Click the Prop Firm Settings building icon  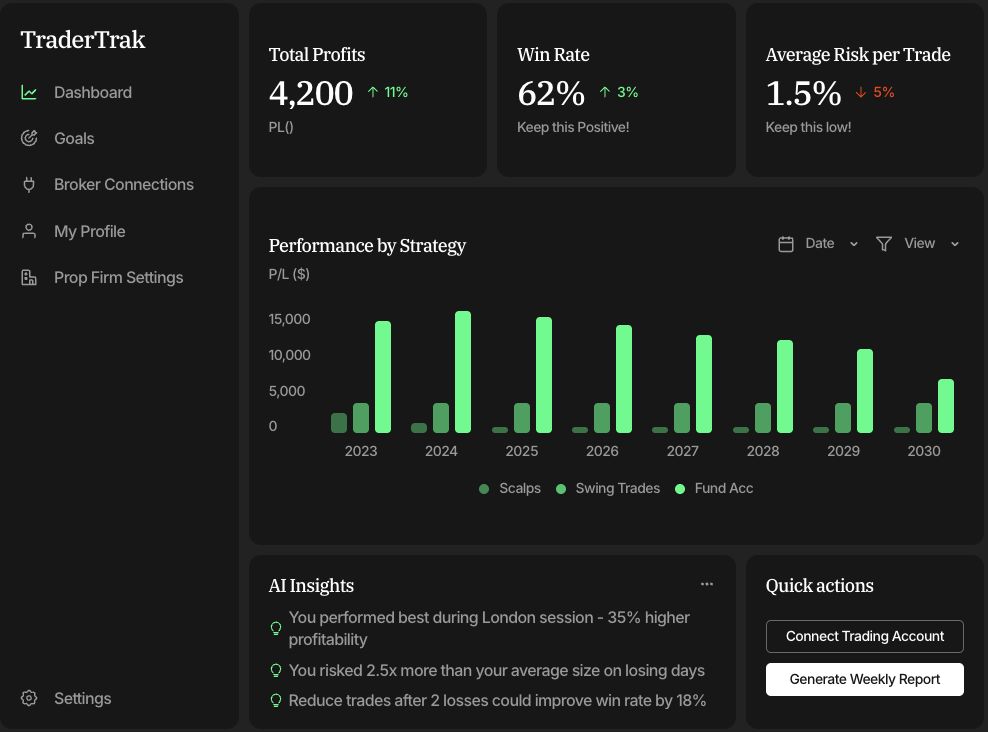pyautogui.click(x=29, y=277)
